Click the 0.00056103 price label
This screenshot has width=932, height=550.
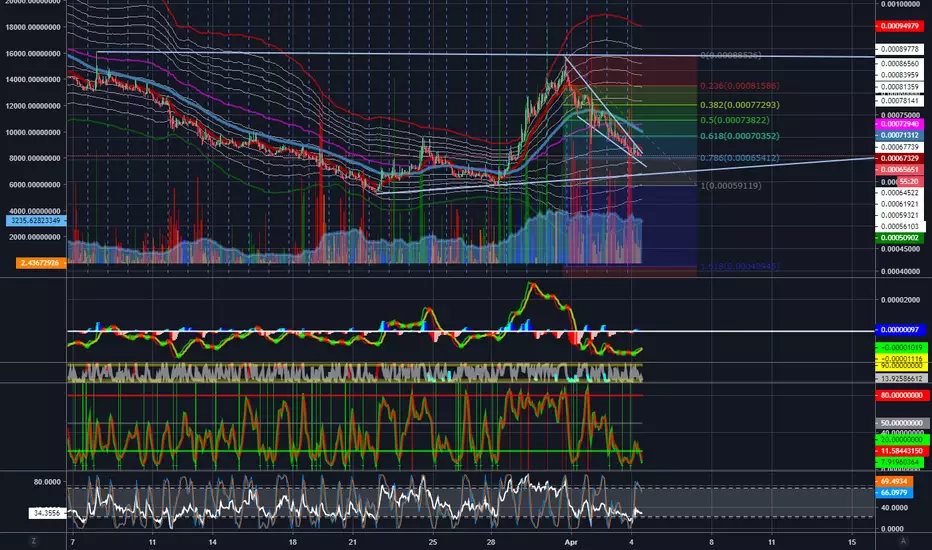tap(900, 227)
